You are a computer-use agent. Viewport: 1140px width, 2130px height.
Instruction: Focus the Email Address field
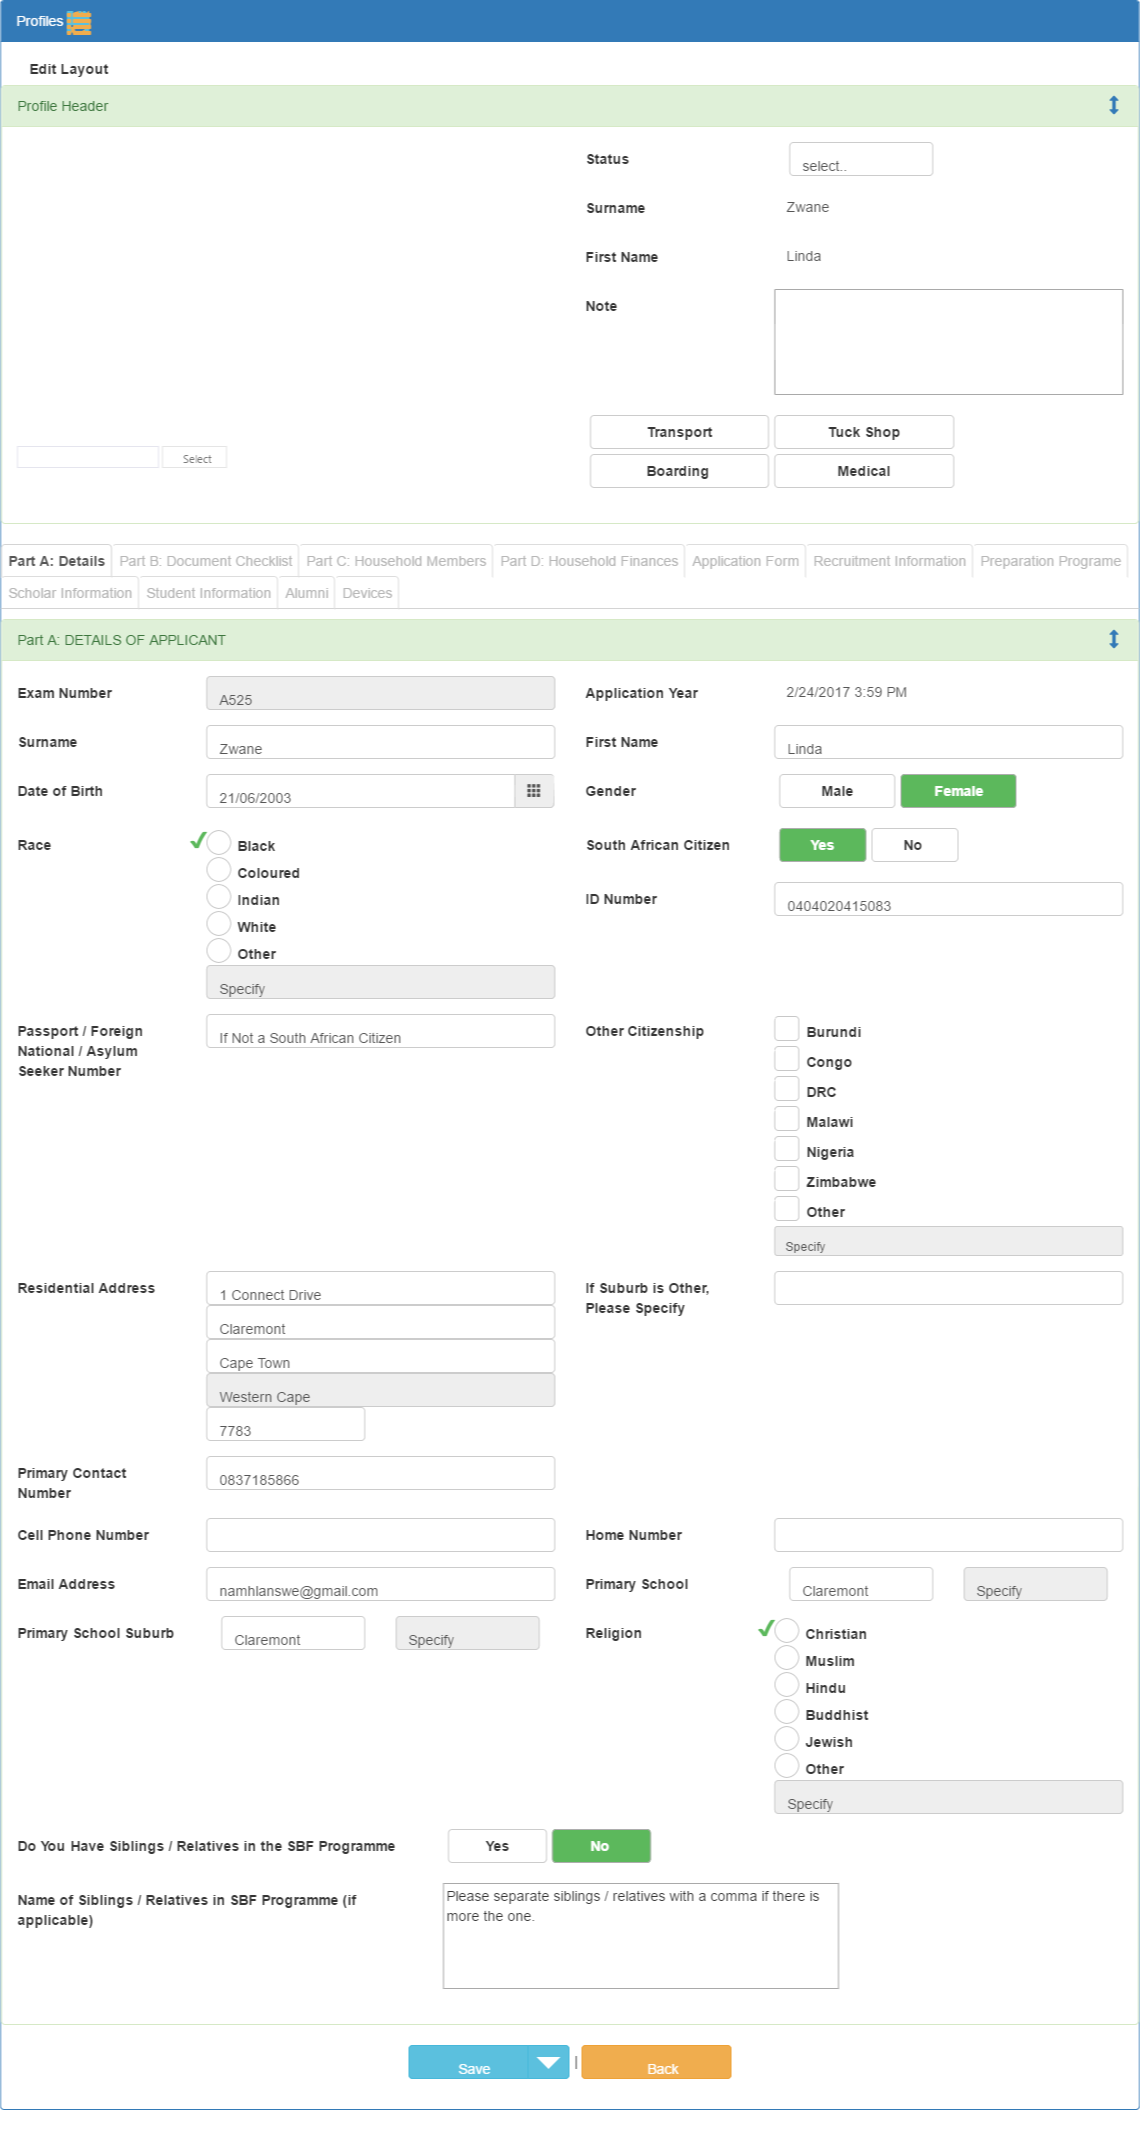coord(380,1584)
